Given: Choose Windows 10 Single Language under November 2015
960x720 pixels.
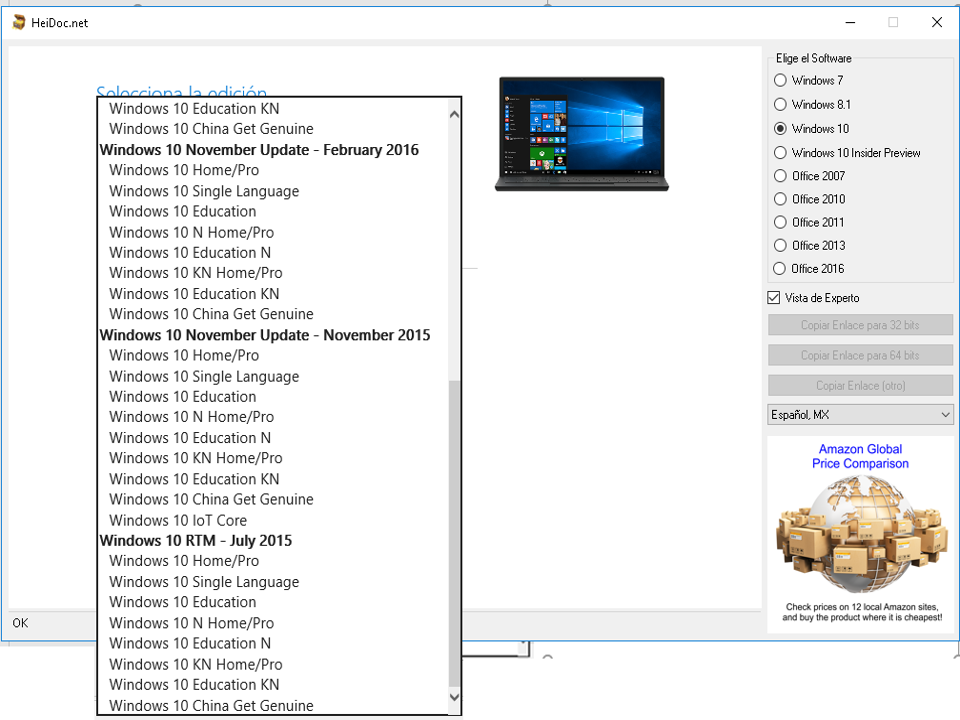Looking at the screenshot, I should [204, 377].
